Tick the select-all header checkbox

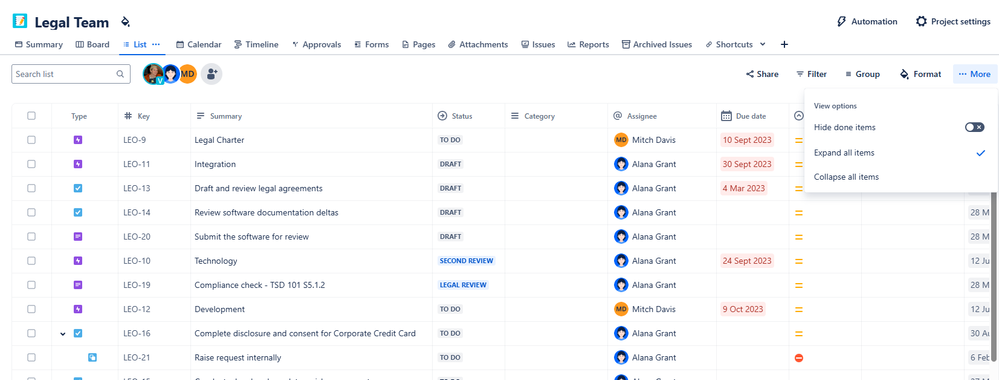point(31,116)
